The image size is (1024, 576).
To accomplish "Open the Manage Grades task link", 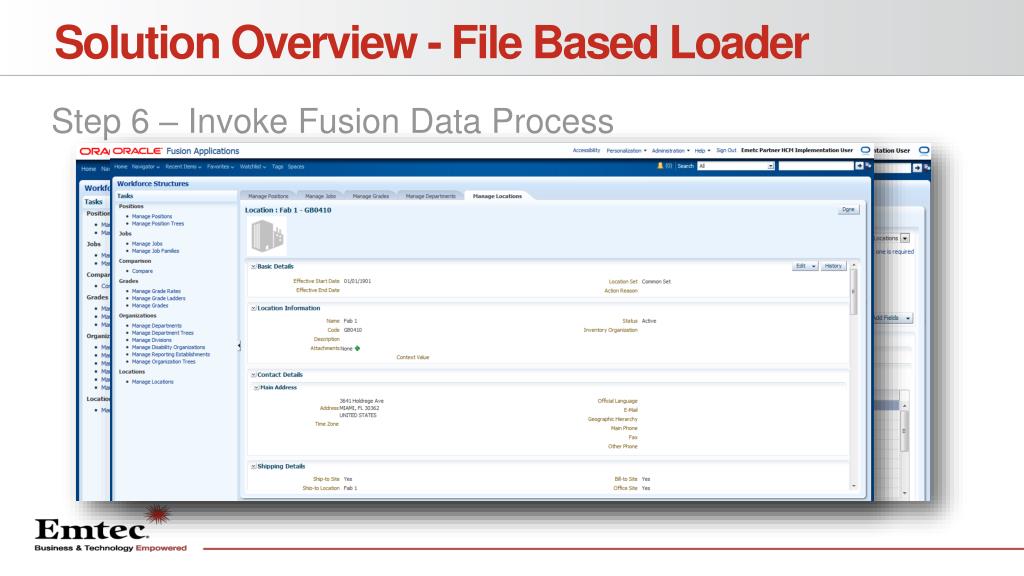I will 150,306.
